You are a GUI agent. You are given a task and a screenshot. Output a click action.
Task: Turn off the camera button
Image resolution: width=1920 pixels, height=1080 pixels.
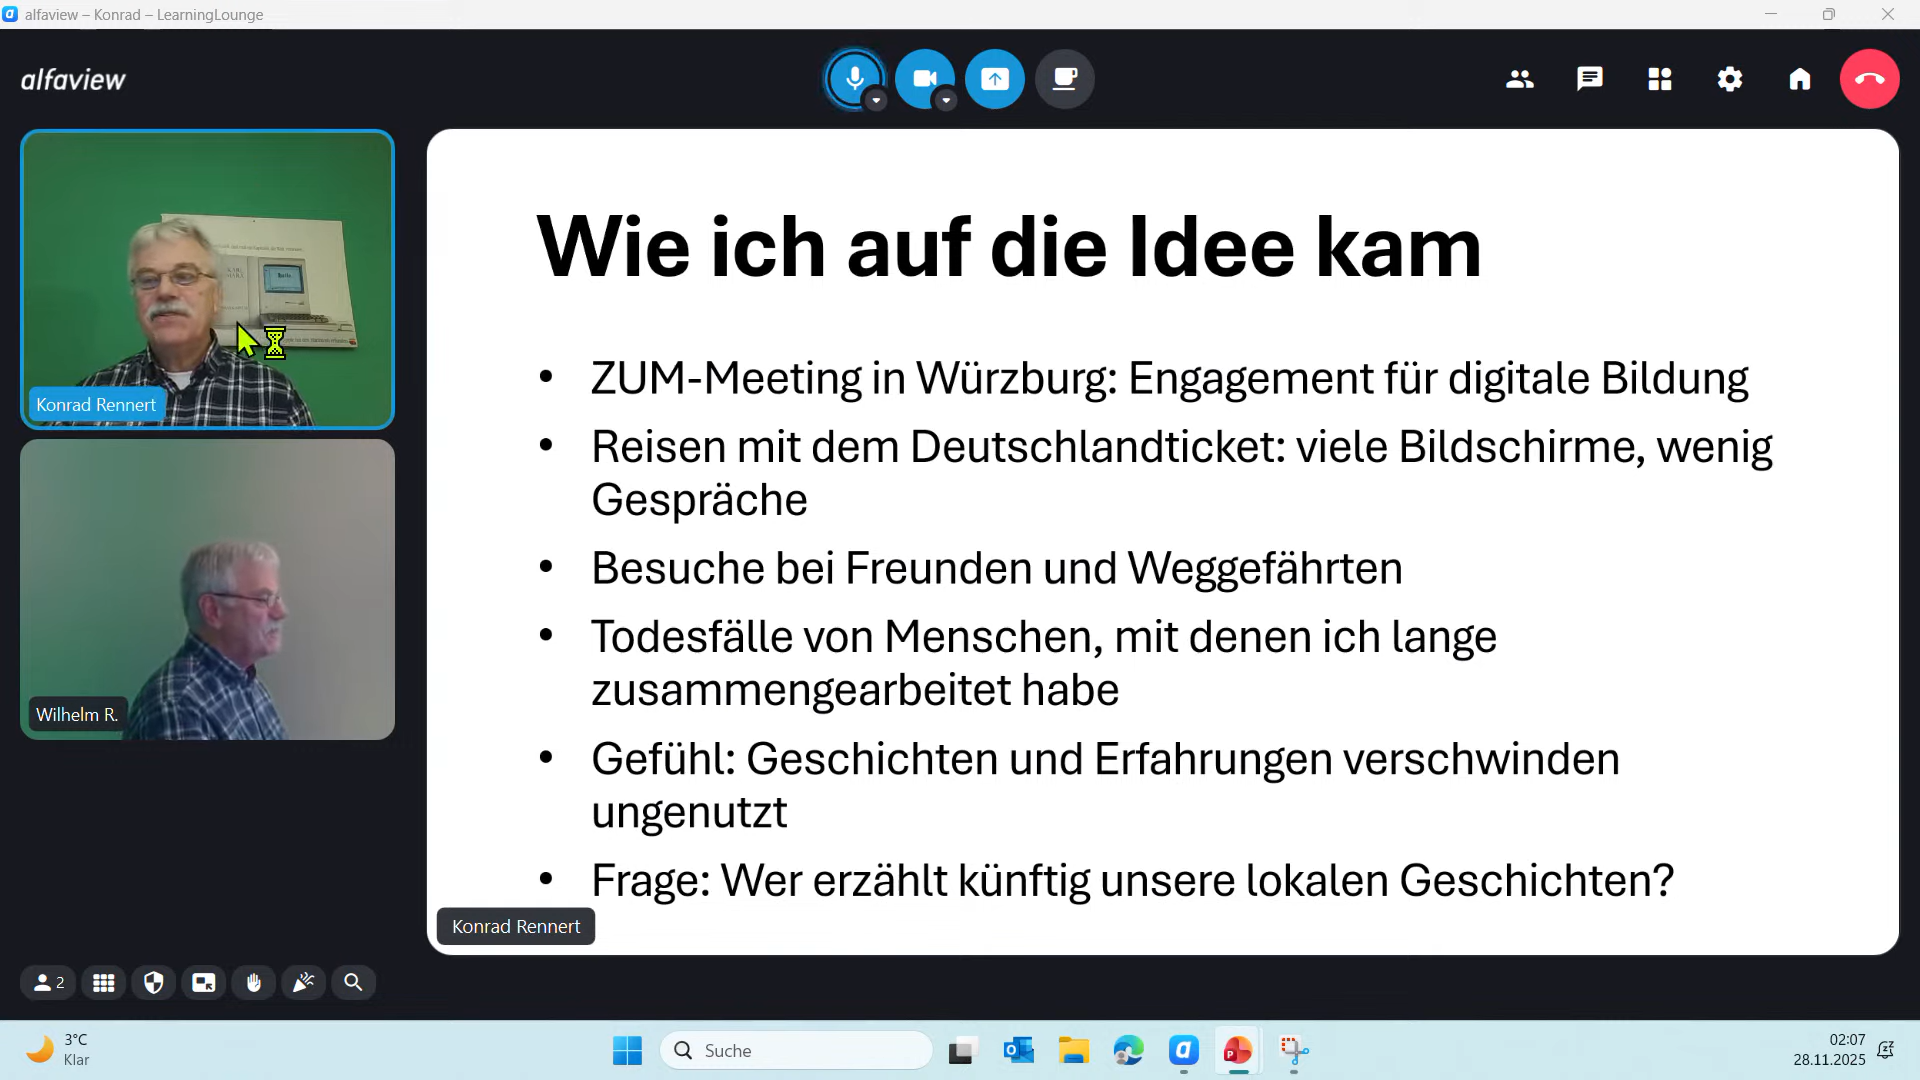coord(923,78)
